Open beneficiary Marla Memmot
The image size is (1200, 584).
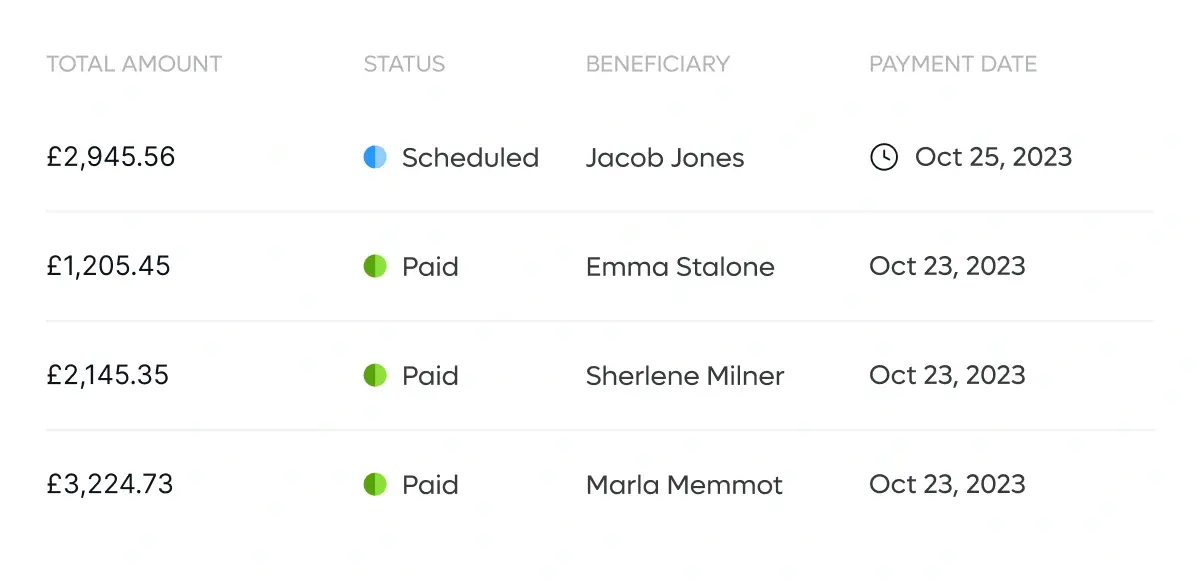[684, 484]
